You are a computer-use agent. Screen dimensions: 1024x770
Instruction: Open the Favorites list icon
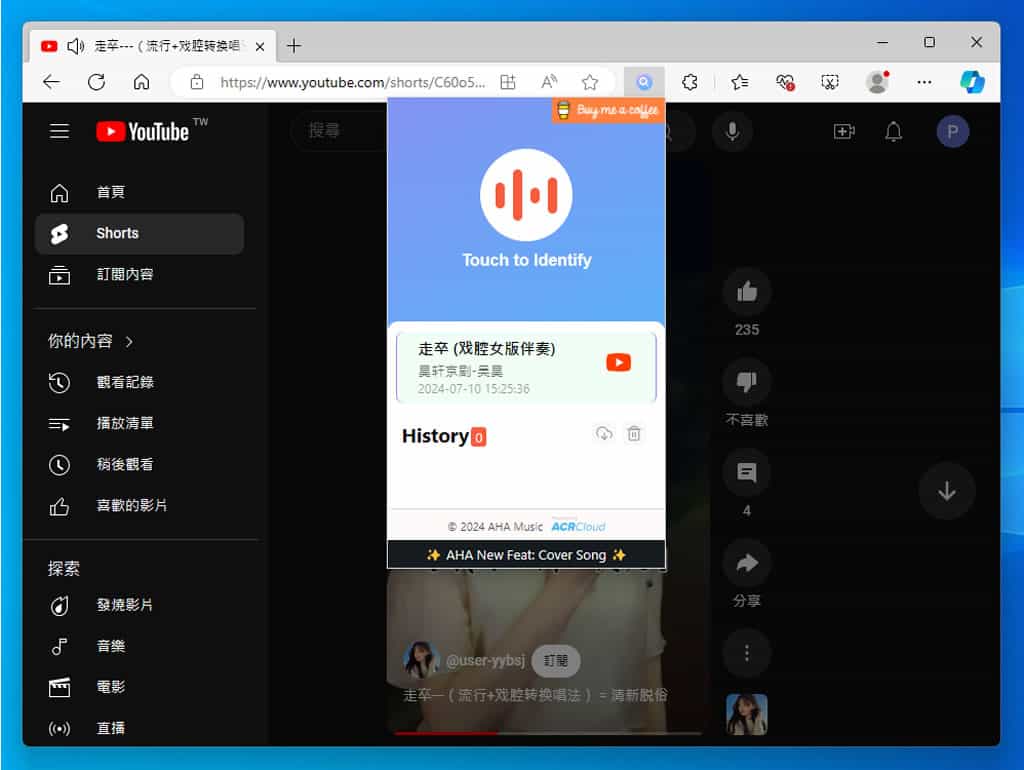(739, 82)
